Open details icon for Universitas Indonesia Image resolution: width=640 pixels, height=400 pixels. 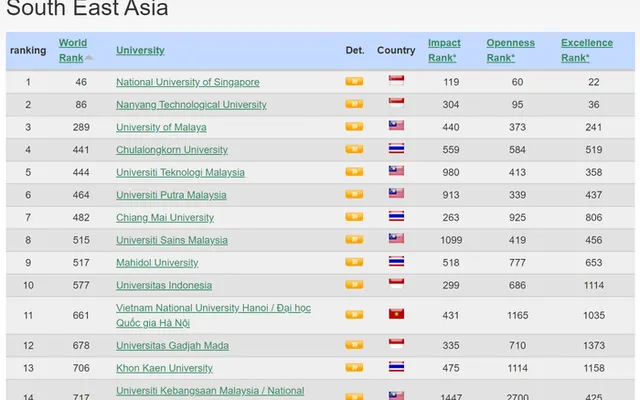click(x=354, y=284)
